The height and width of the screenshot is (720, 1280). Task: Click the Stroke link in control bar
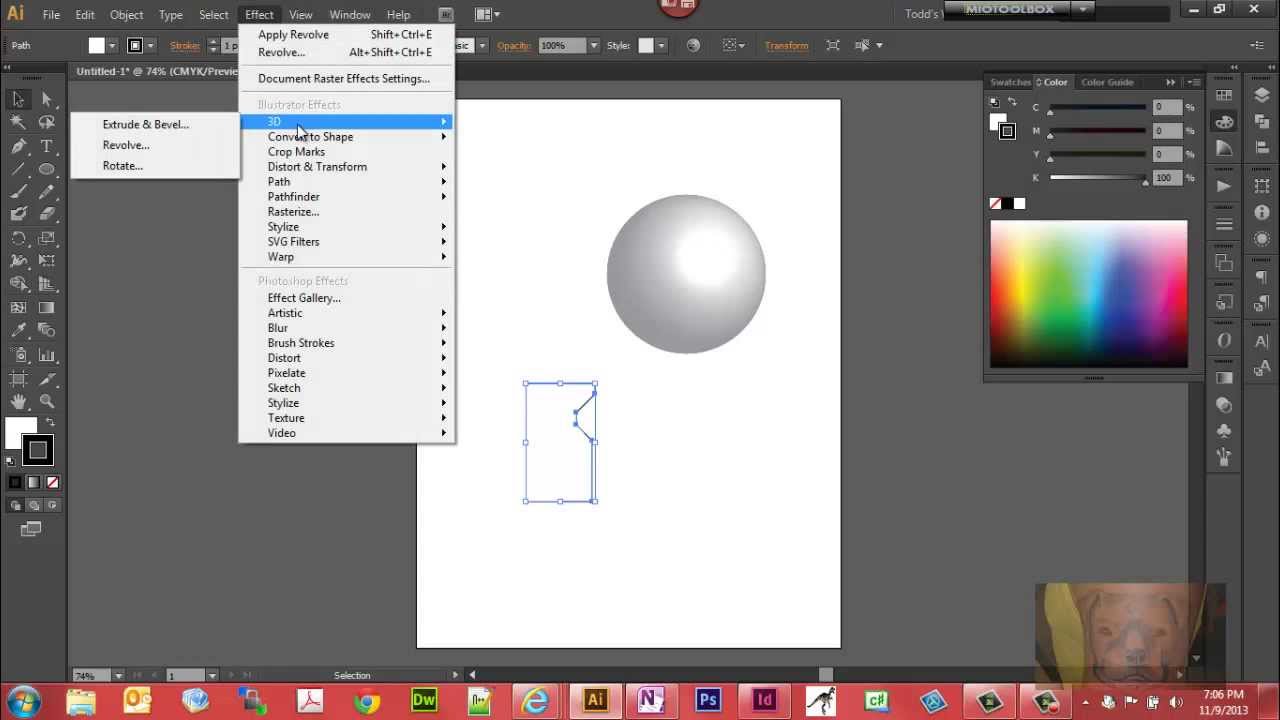(x=185, y=46)
